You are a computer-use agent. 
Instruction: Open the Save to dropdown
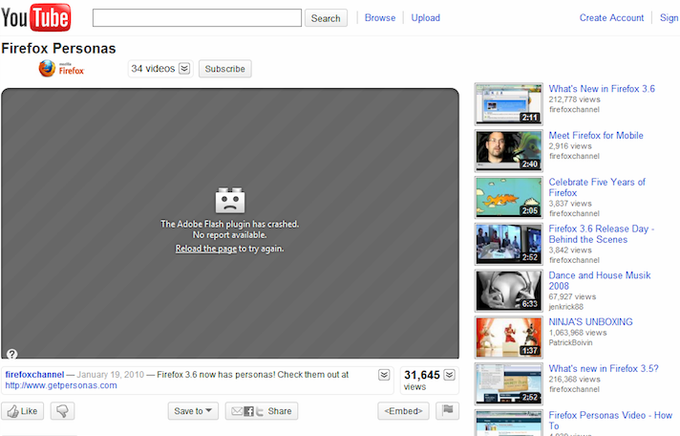click(193, 411)
